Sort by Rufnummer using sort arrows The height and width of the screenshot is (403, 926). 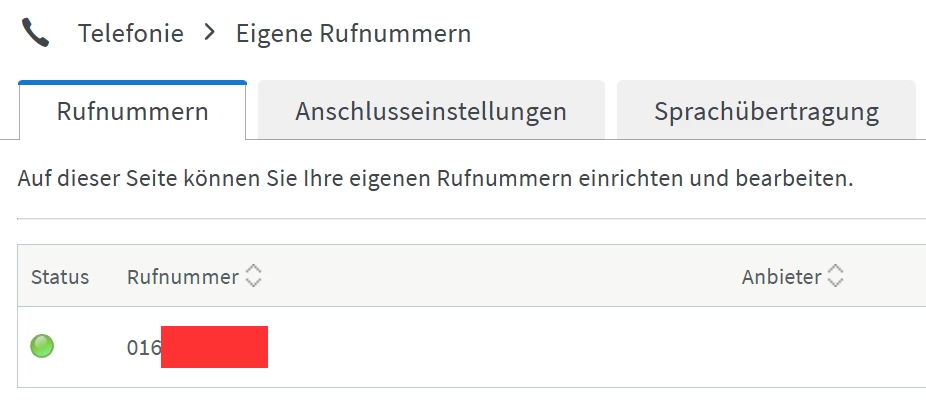(x=254, y=277)
